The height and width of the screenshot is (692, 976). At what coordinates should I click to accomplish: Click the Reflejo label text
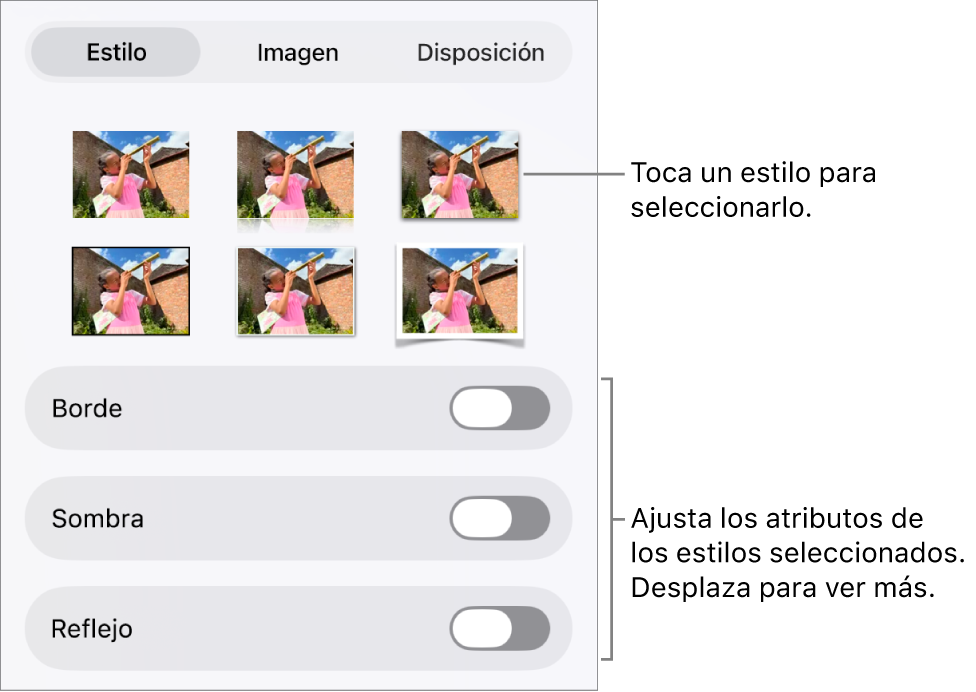pos(92,629)
